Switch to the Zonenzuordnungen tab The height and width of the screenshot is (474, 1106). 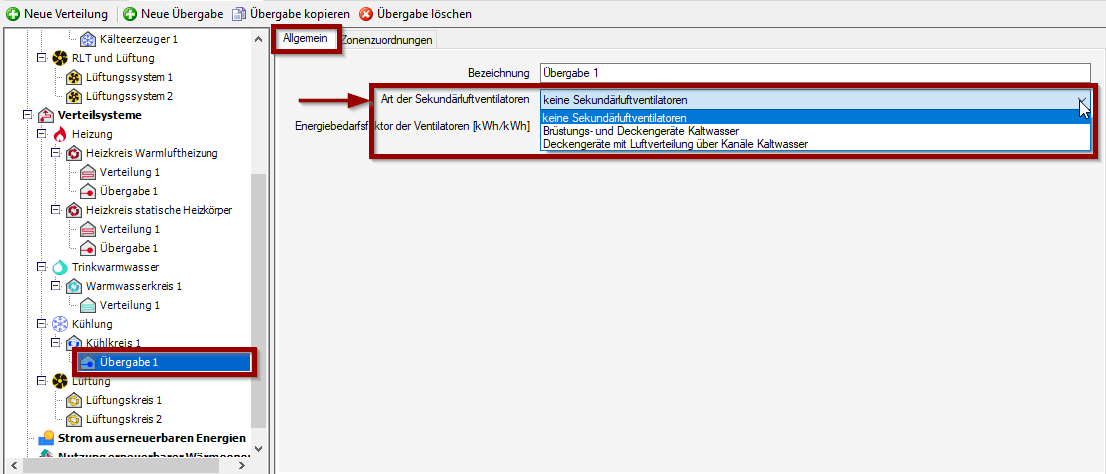pyautogui.click(x=387, y=40)
